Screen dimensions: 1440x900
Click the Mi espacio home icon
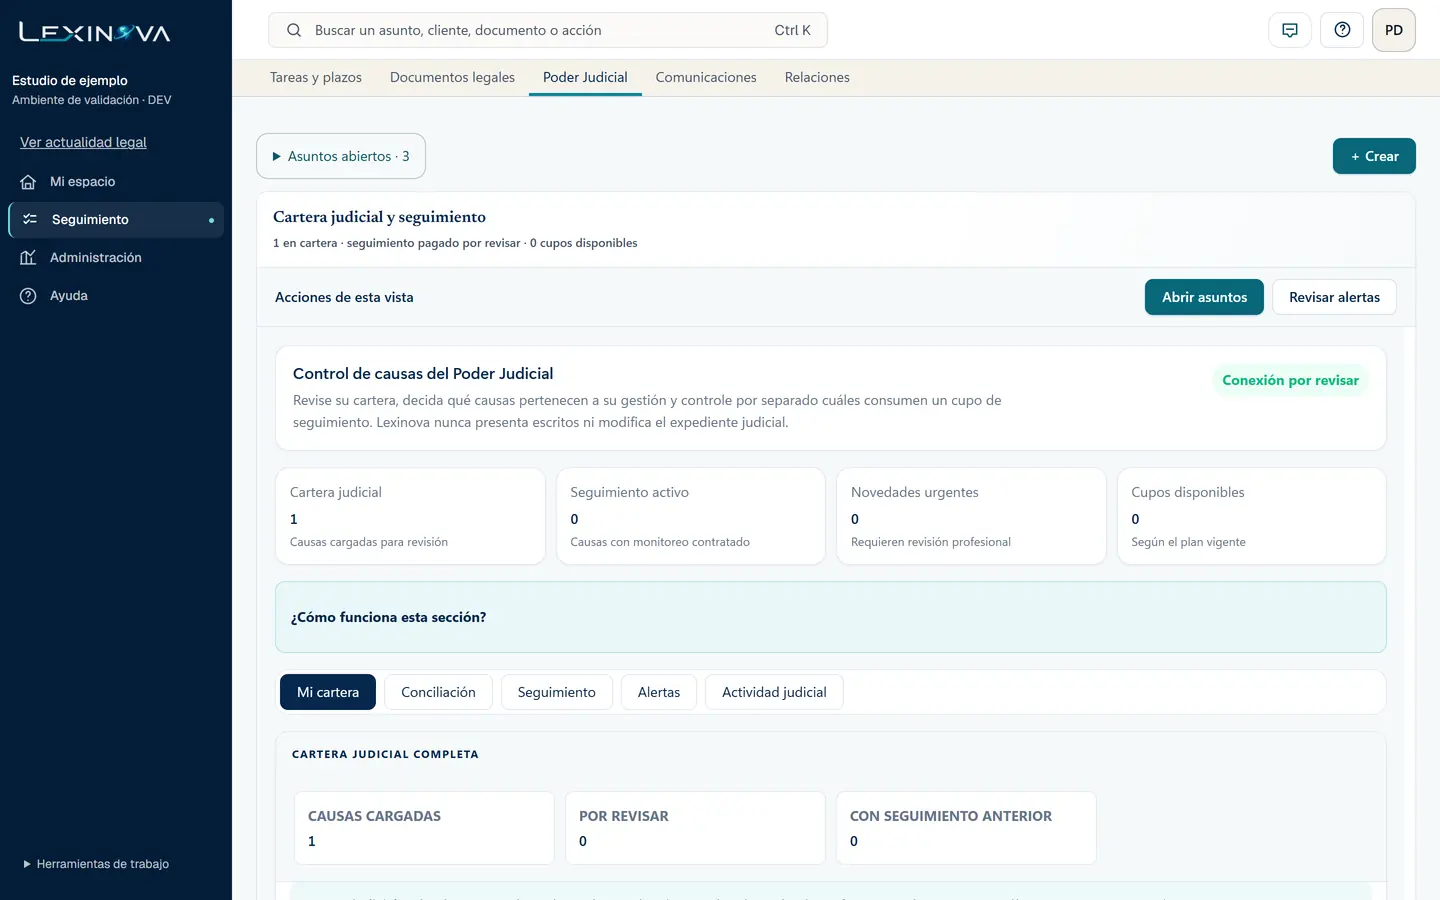click(28, 182)
